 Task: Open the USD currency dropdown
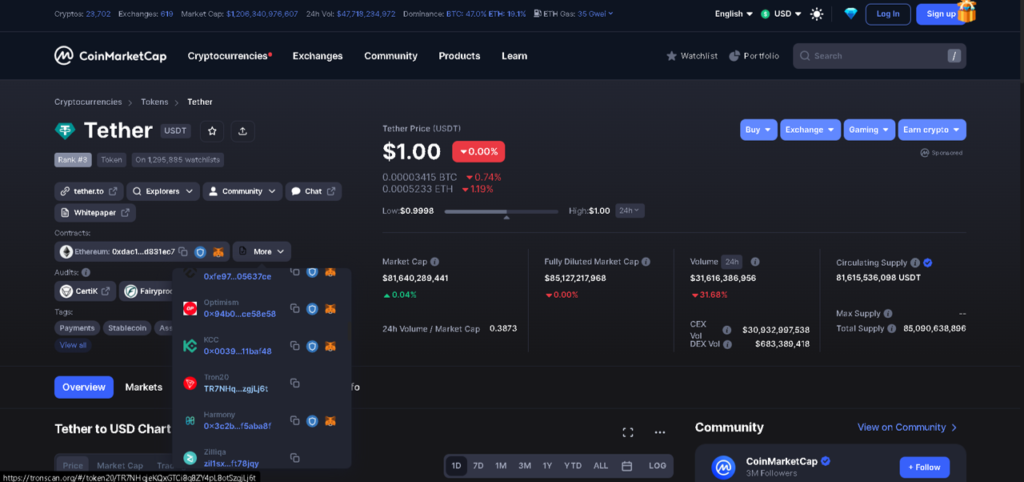coord(781,14)
